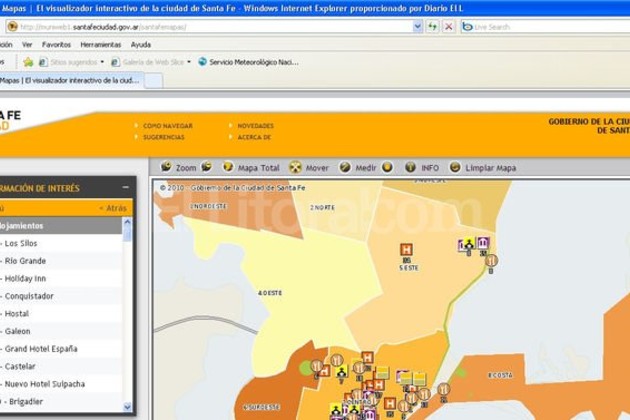This screenshot has width=630, height=420.
Task: Select Grand Hotel España from the list
Action: pos(41,349)
